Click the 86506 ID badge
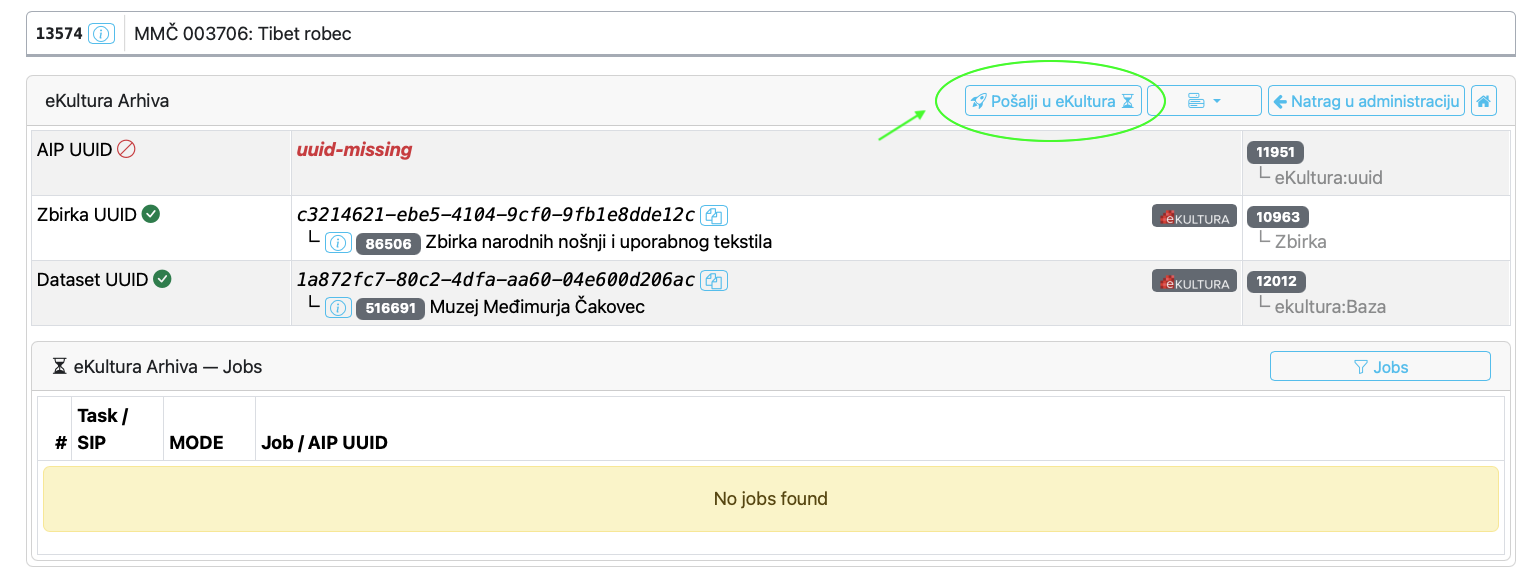This screenshot has height=588, width=1538. point(389,243)
